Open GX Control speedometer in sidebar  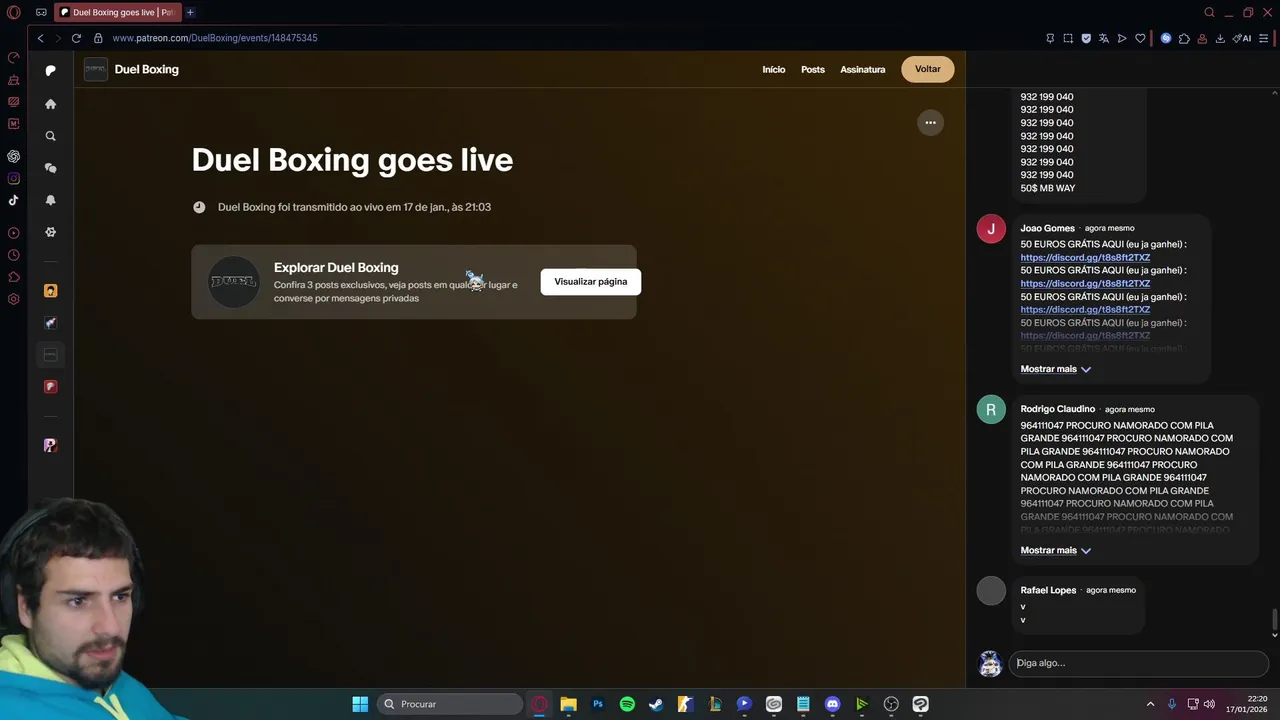pyautogui.click(x=13, y=58)
